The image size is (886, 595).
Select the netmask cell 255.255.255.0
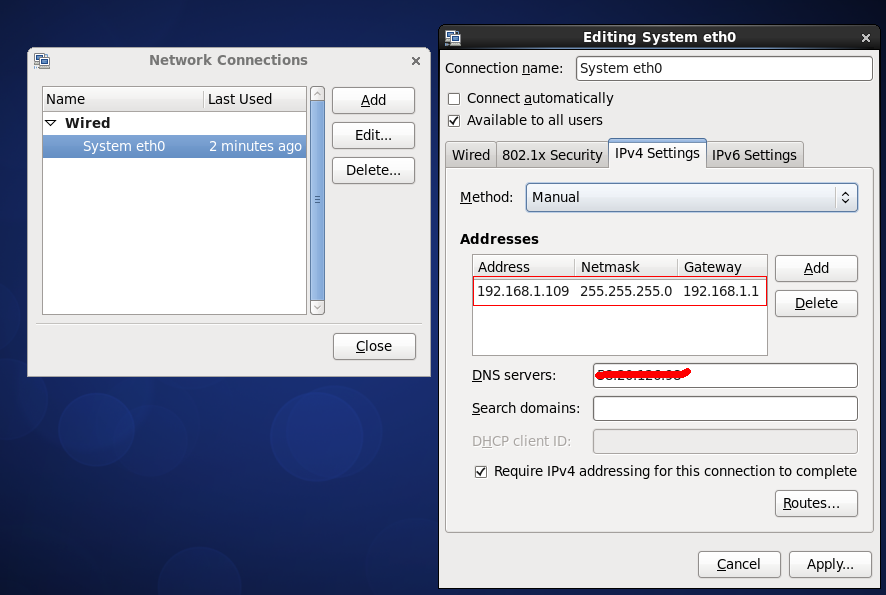(626, 292)
